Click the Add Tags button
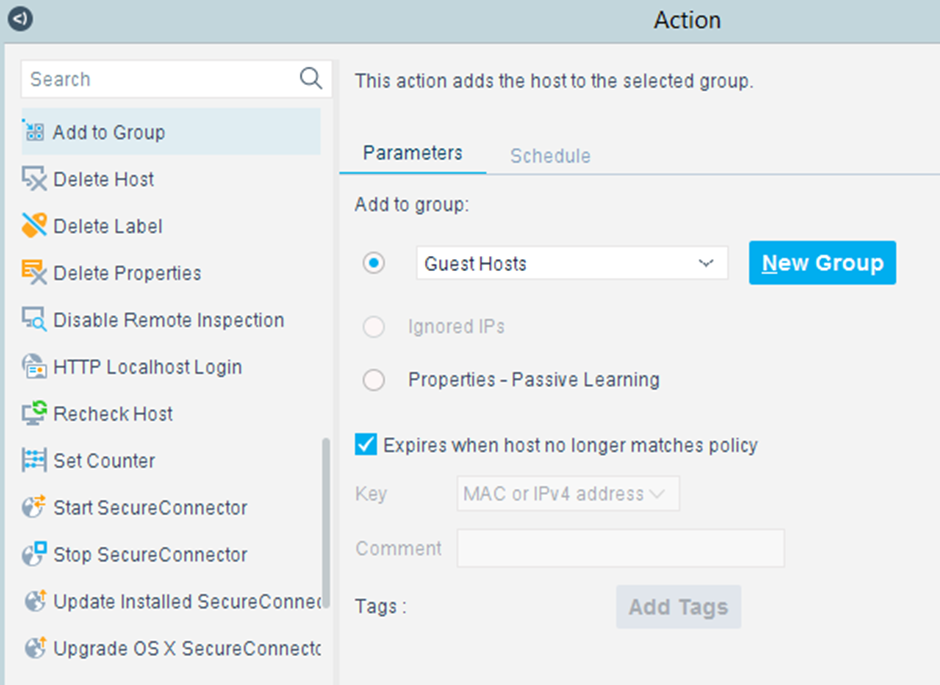This screenshot has height=685, width=940. pos(678,606)
